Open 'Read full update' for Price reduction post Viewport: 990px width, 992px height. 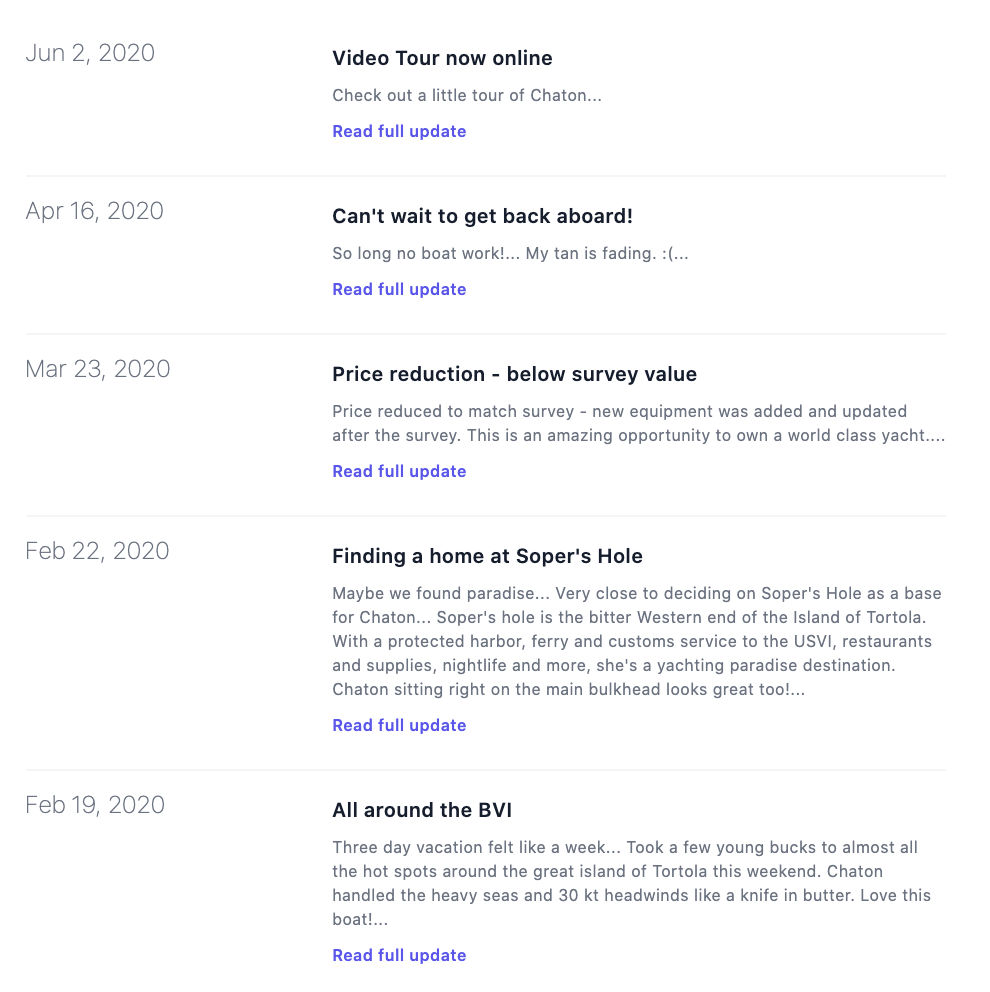coord(399,471)
